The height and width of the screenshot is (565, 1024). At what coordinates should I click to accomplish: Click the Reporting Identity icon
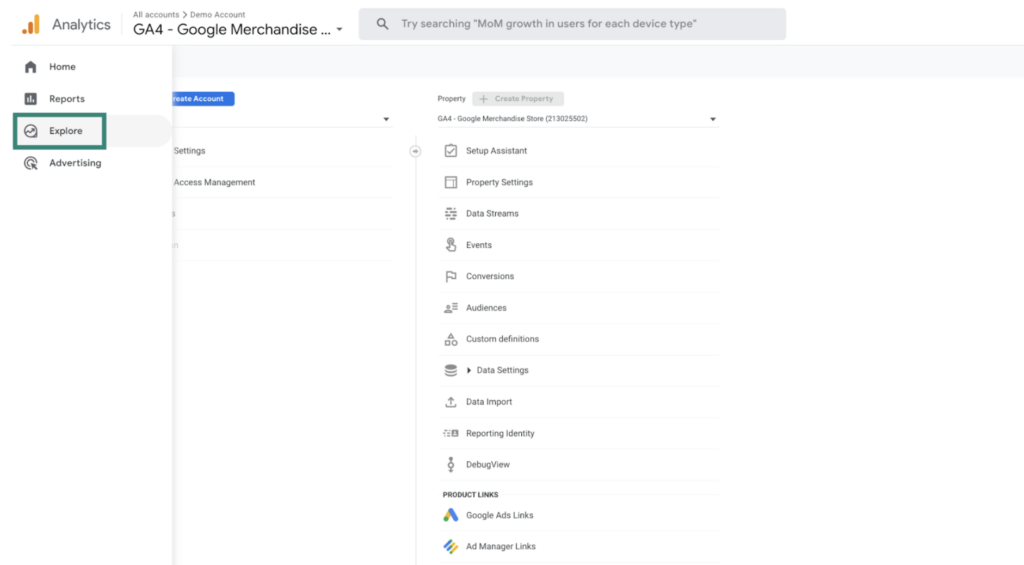(451, 433)
